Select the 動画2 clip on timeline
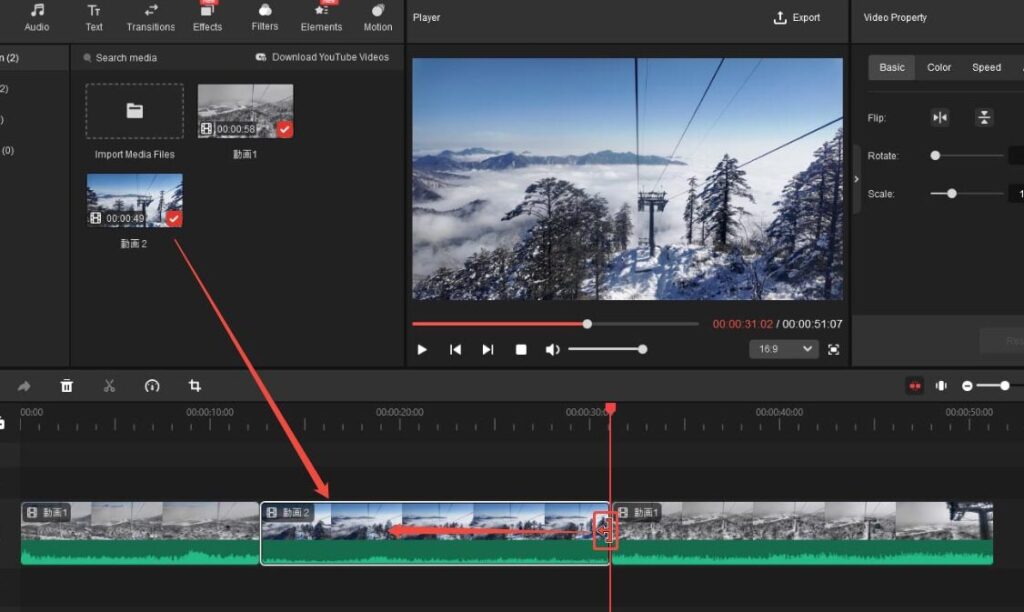The image size is (1024, 612). pos(435,533)
